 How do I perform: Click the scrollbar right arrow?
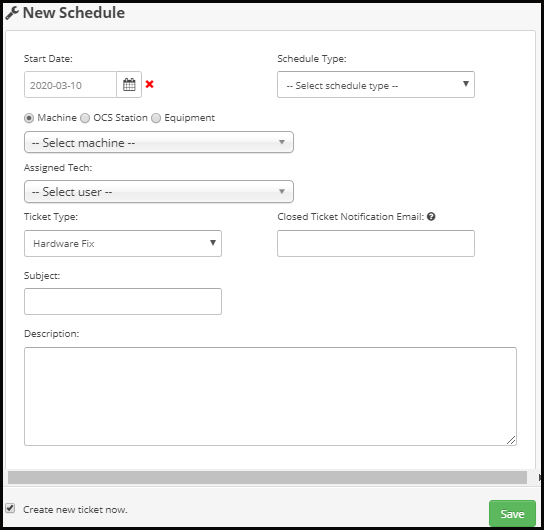coord(540,478)
